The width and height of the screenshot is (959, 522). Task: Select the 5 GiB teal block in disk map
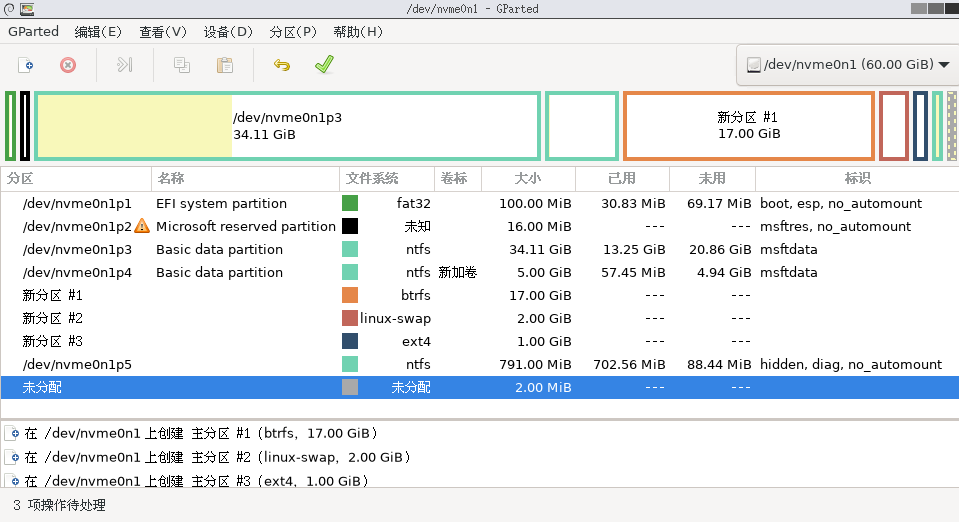click(x=582, y=126)
